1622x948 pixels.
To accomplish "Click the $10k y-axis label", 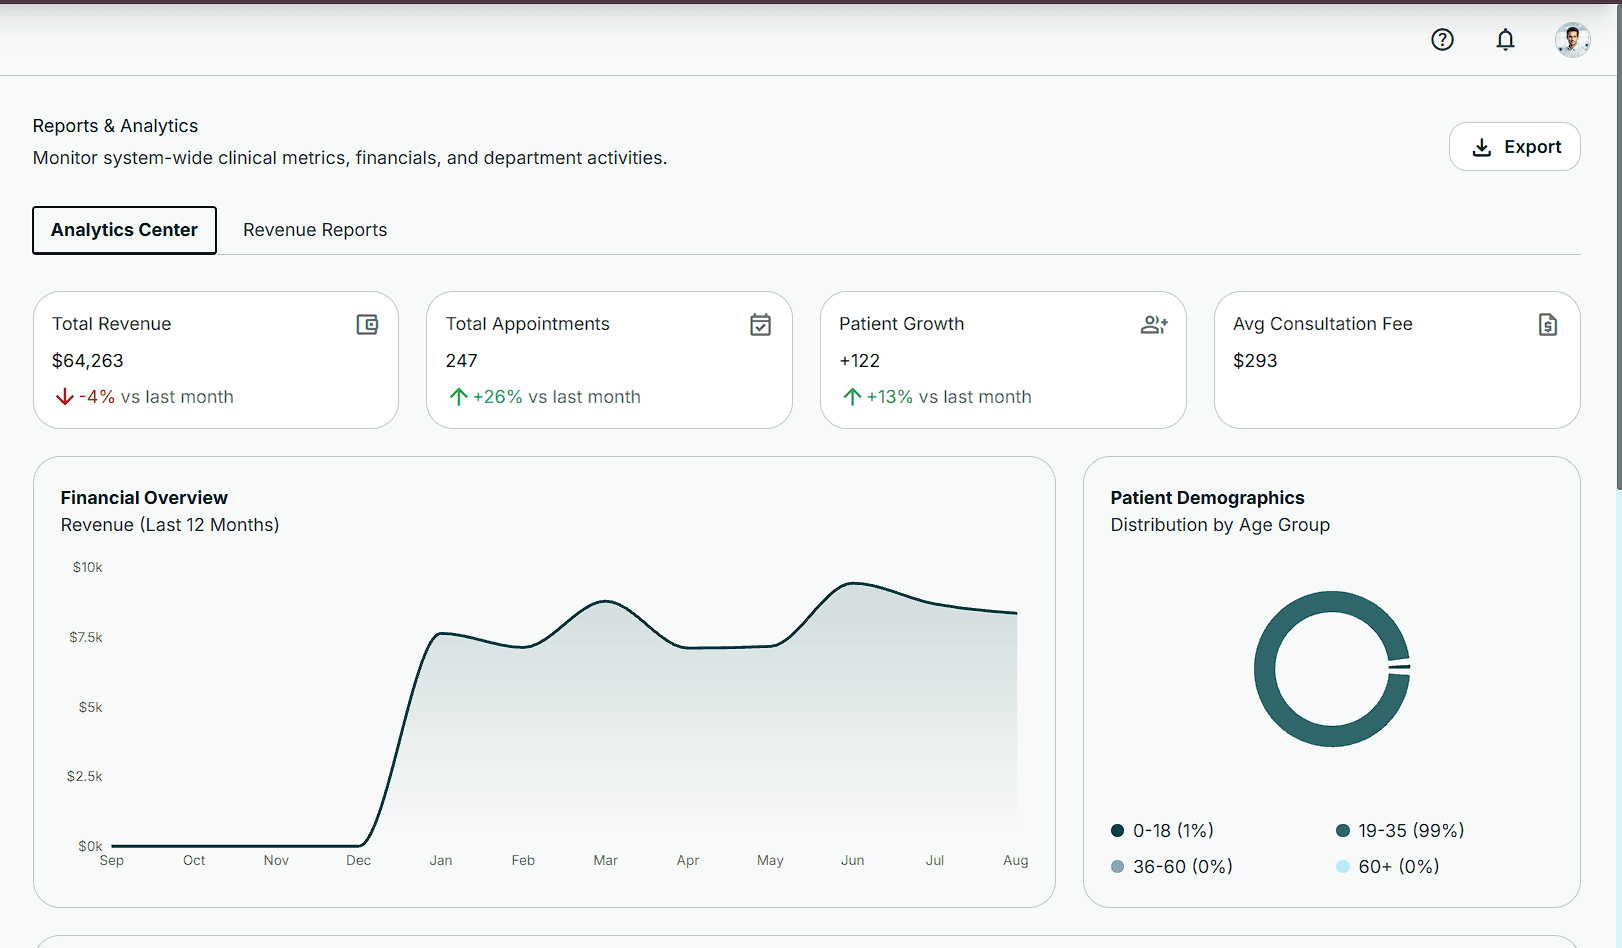I will 88,567.
